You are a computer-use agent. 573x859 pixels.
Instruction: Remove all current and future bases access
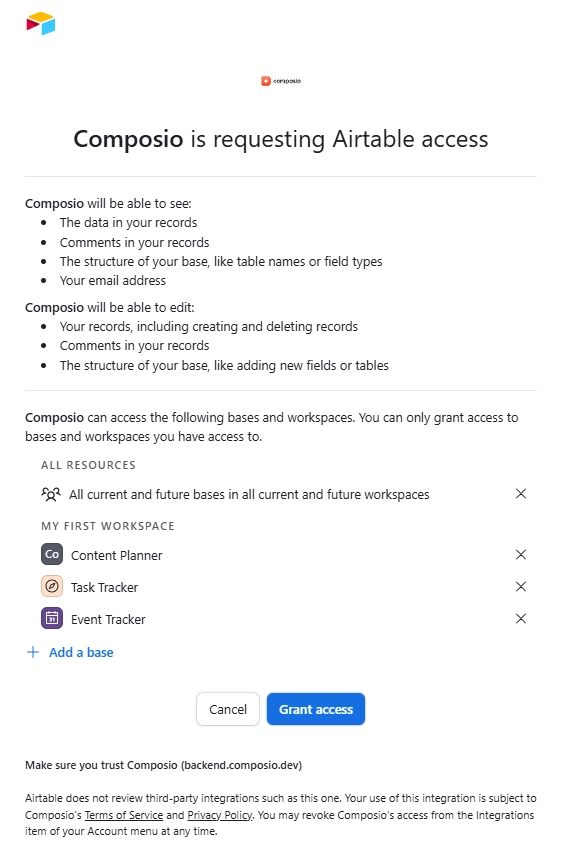click(521, 494)
